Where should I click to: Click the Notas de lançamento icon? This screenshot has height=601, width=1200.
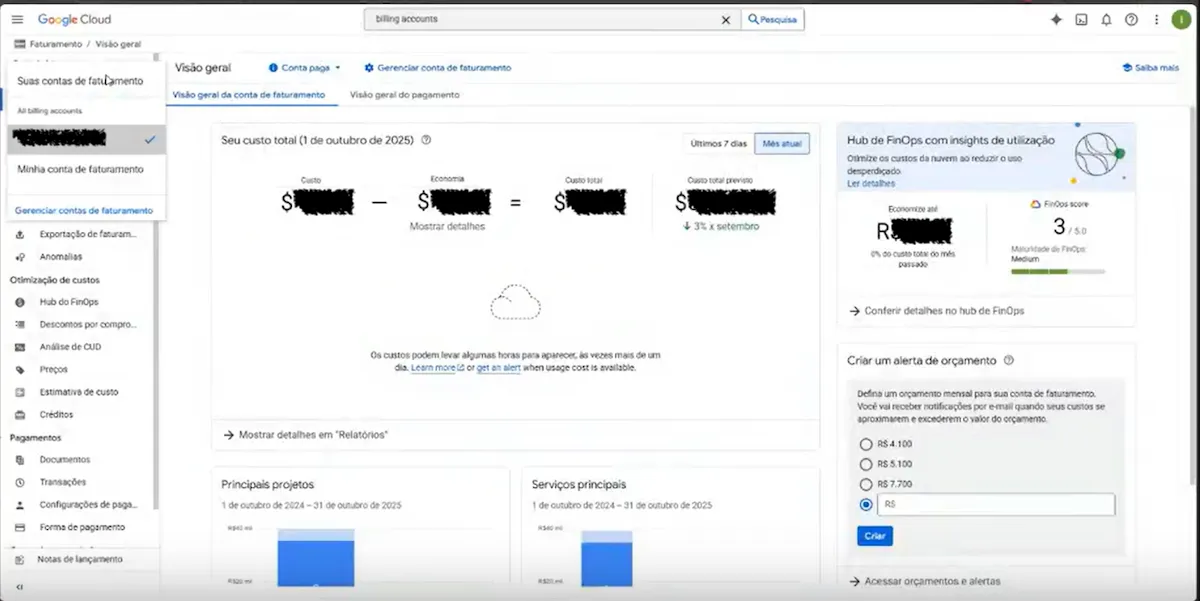[x=20, y=560]
